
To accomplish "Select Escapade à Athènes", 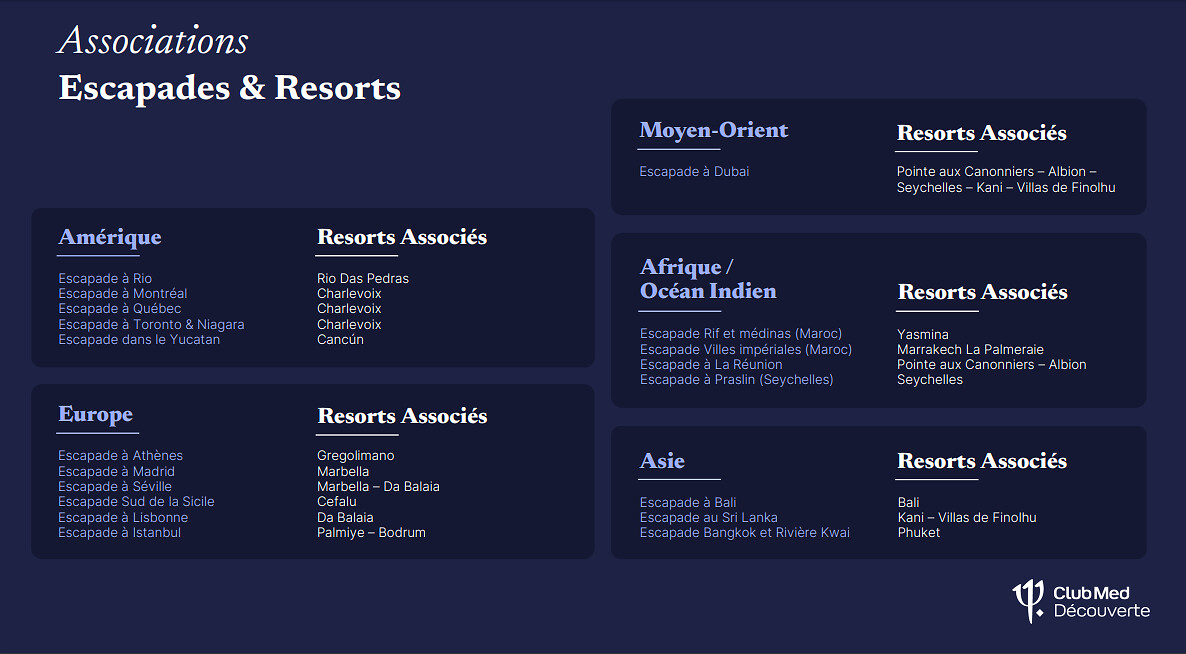I will [x=120, y=455].
